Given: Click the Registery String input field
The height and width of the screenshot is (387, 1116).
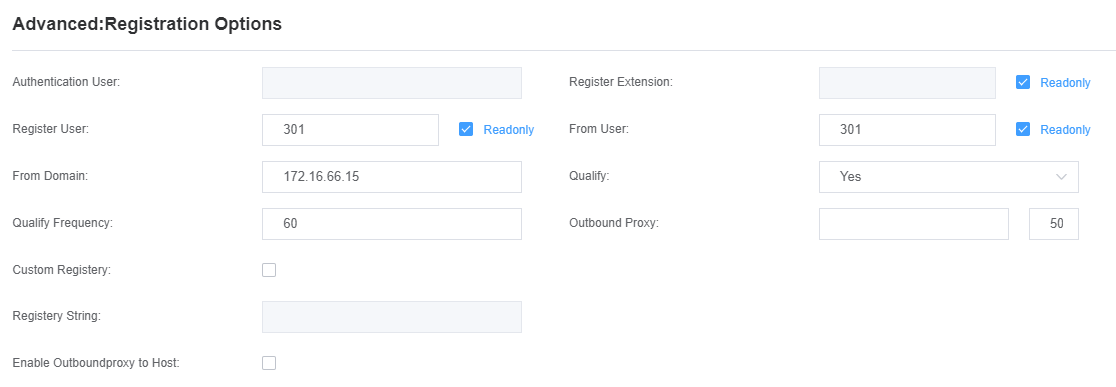Looking at the screenshot, I should [391, 317].
